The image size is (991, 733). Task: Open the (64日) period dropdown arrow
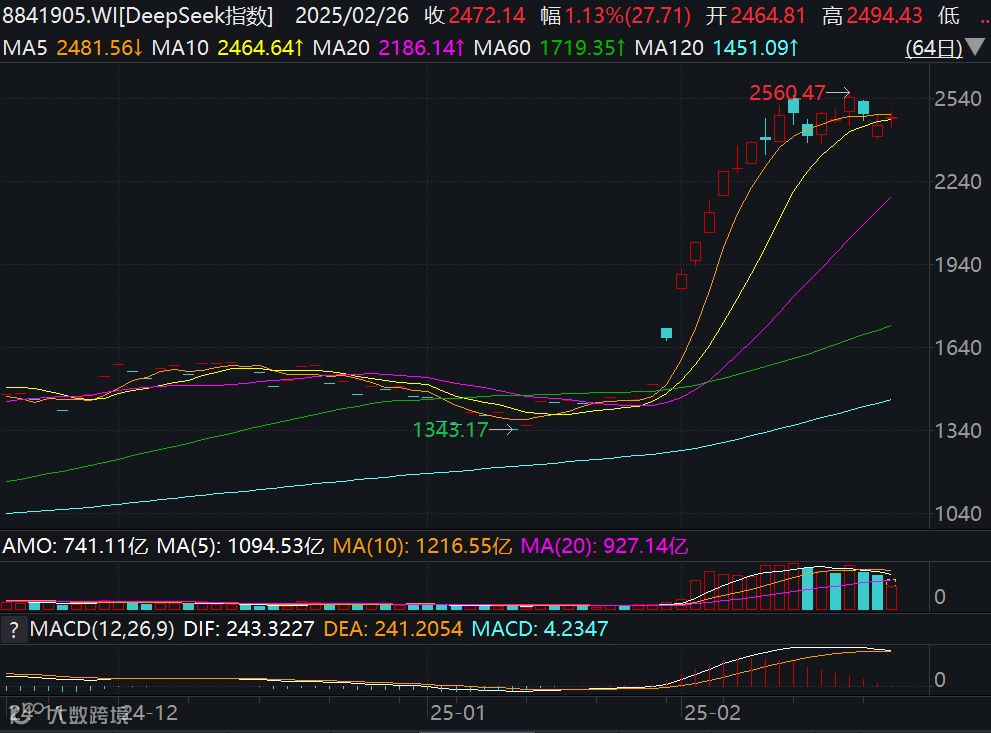[x=975, y=47]
